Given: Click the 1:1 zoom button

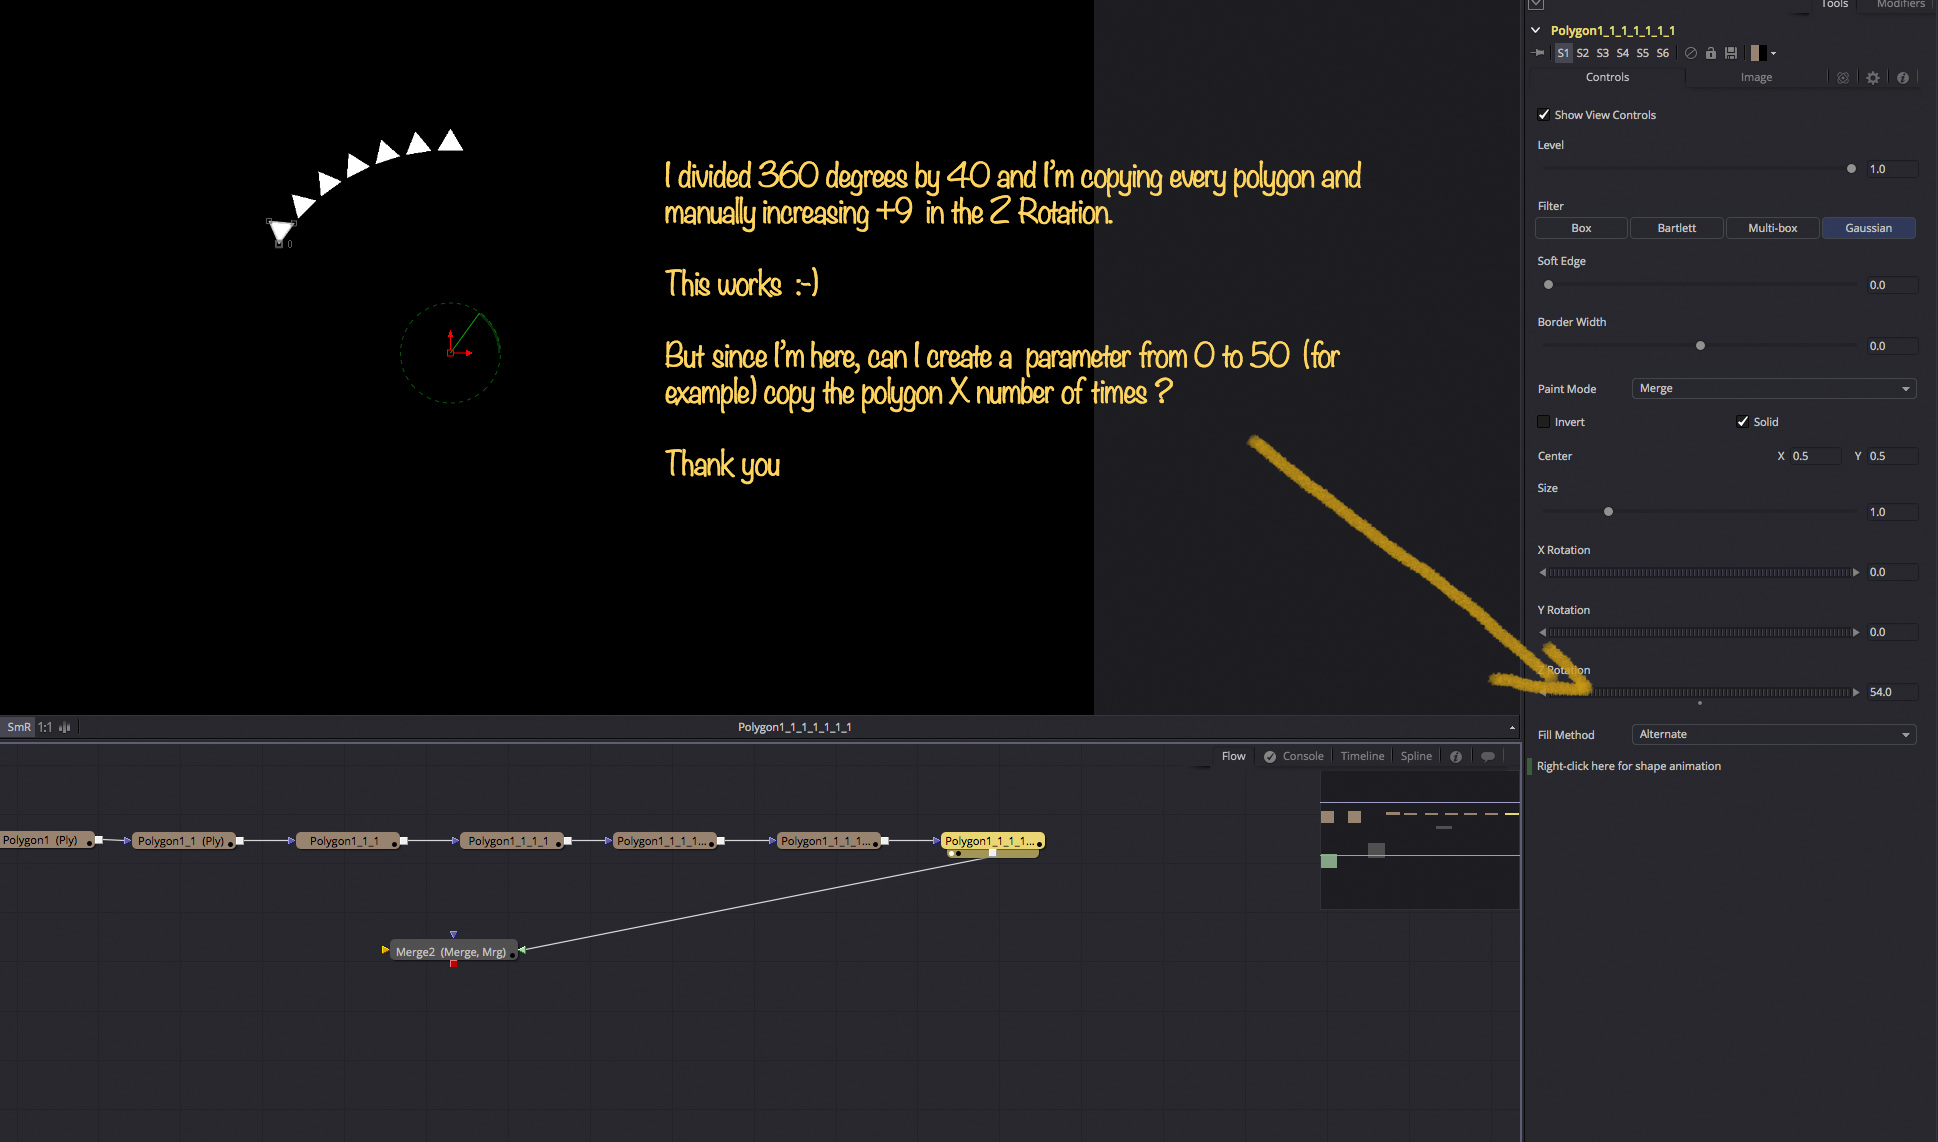Looking at the screenshot, I should [x=45, y=727].
